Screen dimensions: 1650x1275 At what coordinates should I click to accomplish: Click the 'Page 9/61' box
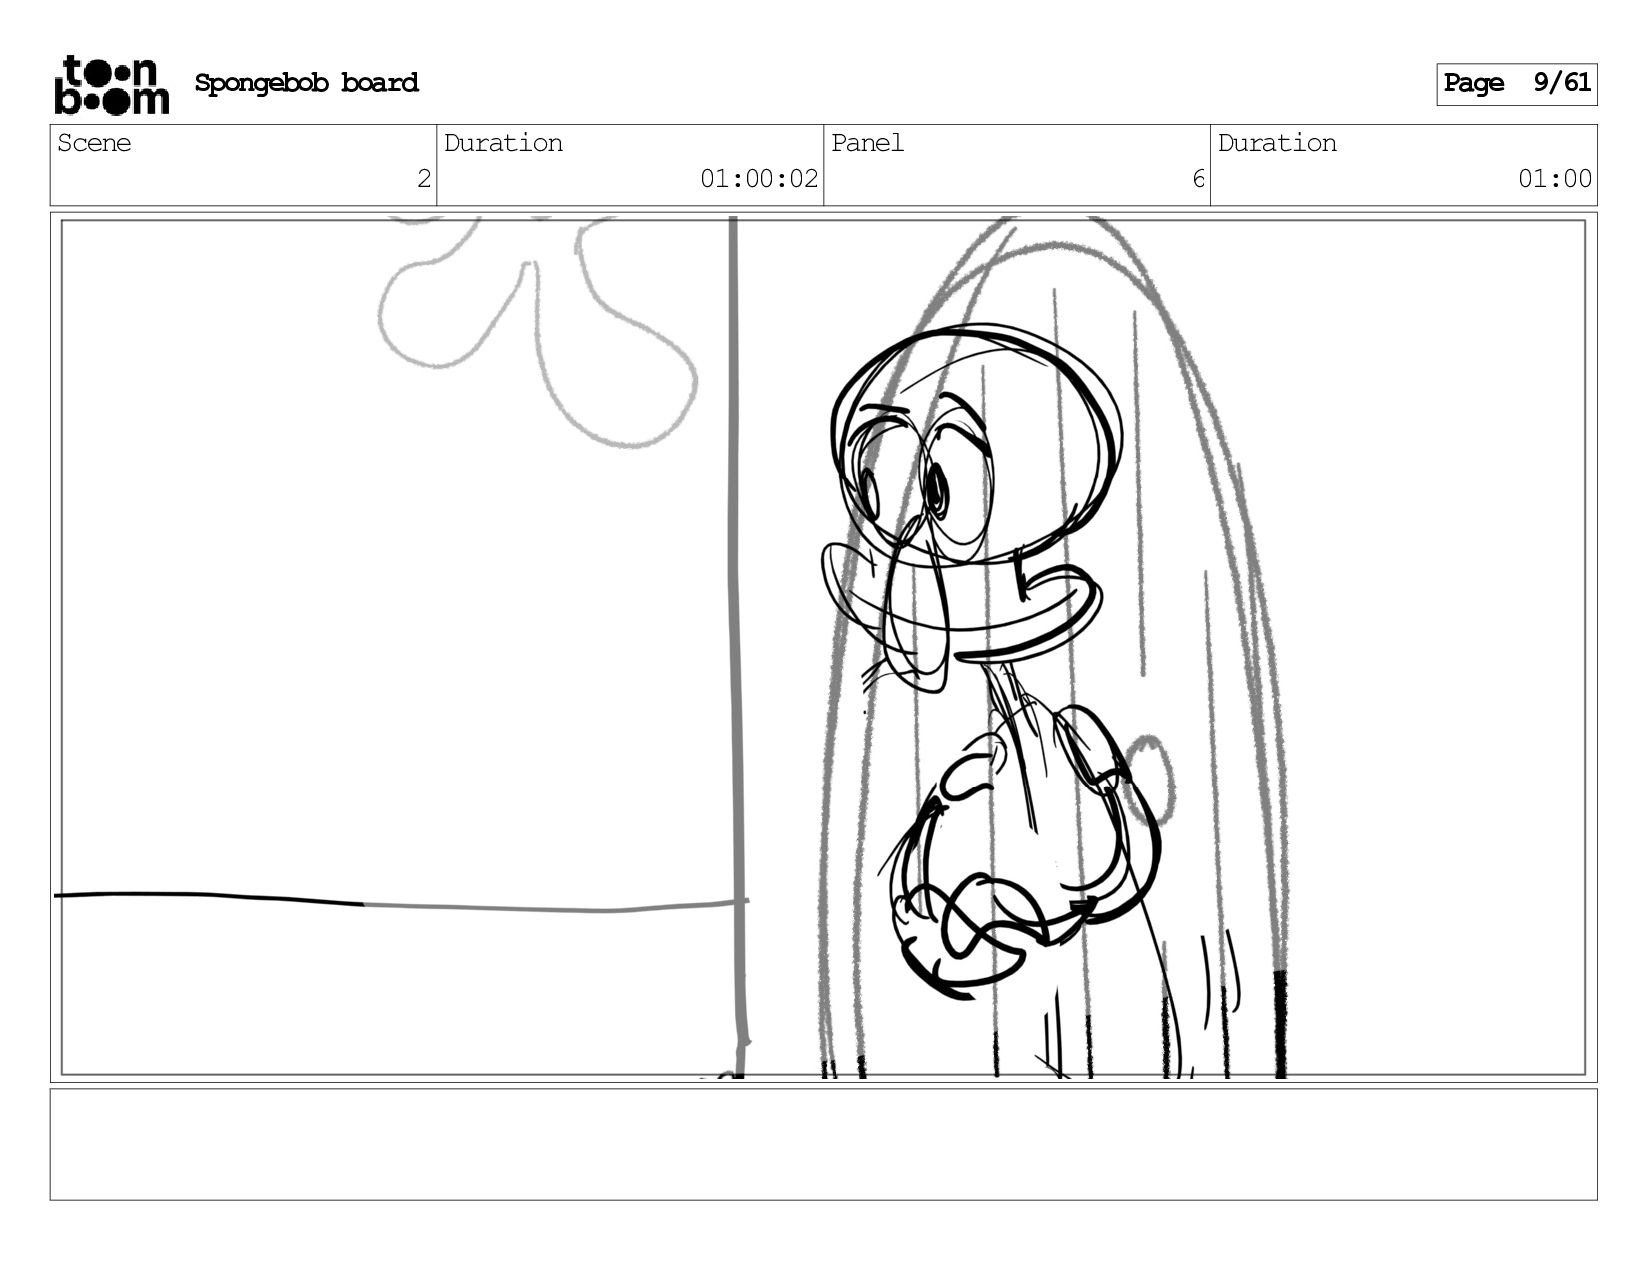pyautogui.click(x=1516, y=84)
